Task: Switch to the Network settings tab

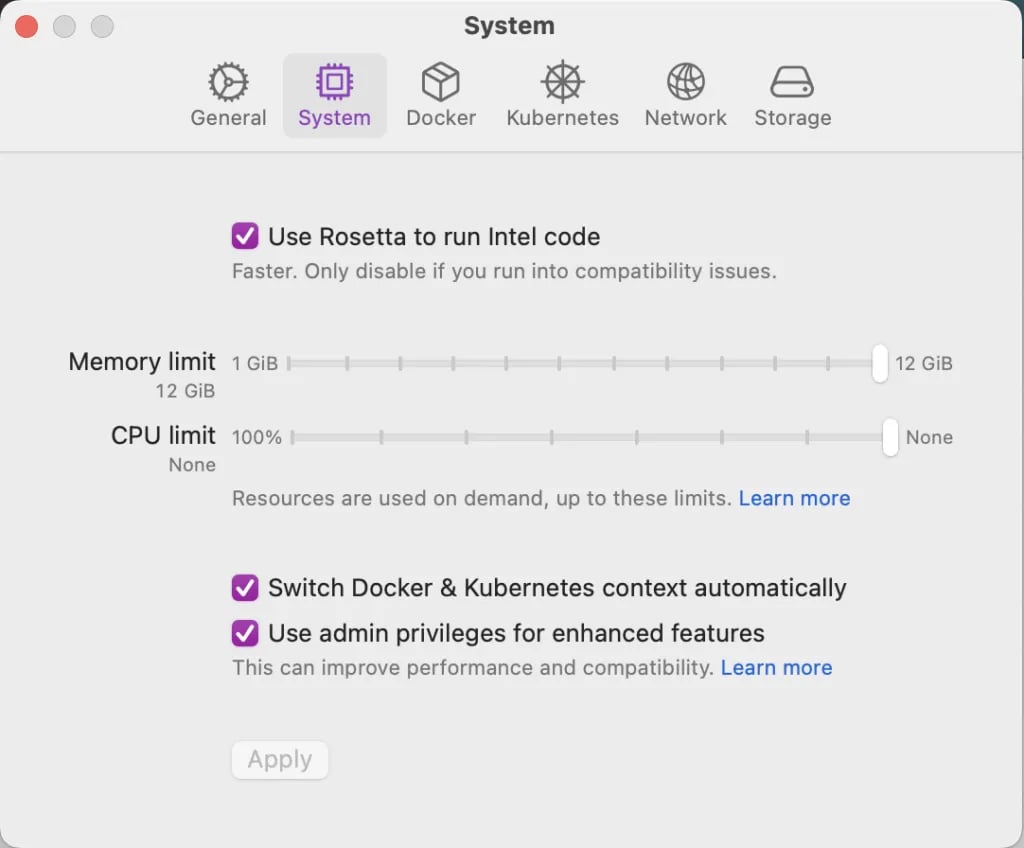Action: pos(685,95)
